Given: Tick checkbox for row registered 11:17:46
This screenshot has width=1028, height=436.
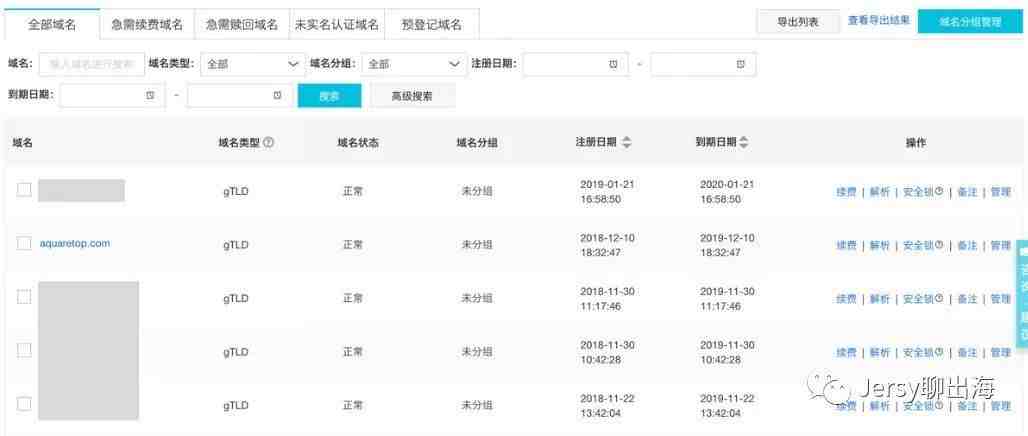Looking at the screenshot, I should click(x=24, y=297).
